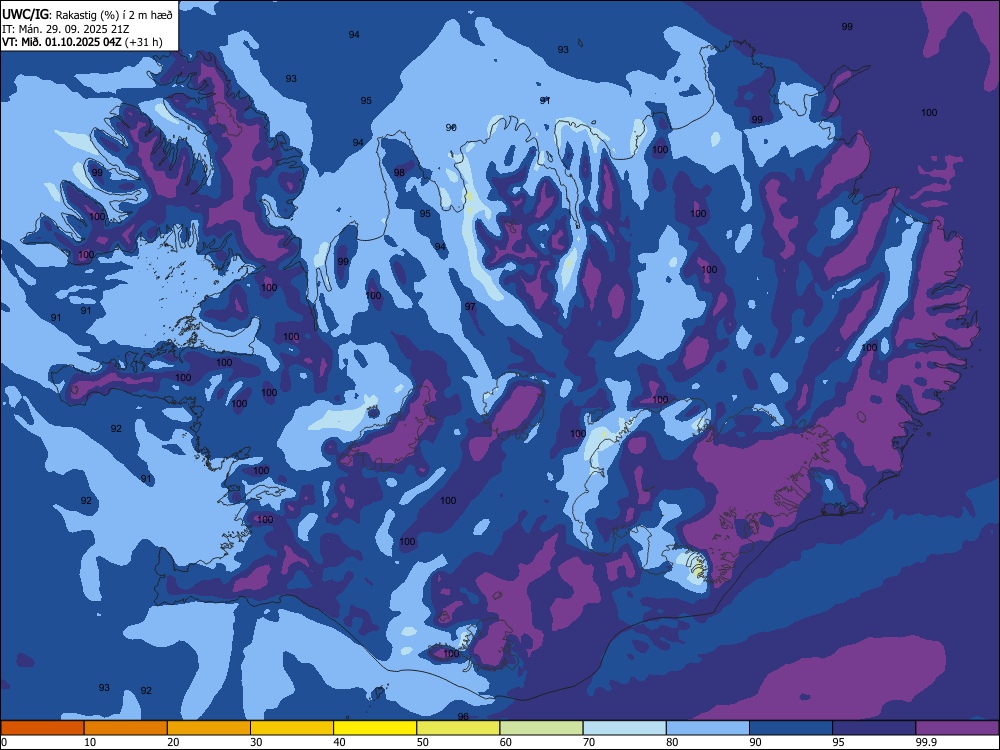Select the legend tick label '60'
1000x750 pixels.
pyautogui.click(x=506, y=742)
